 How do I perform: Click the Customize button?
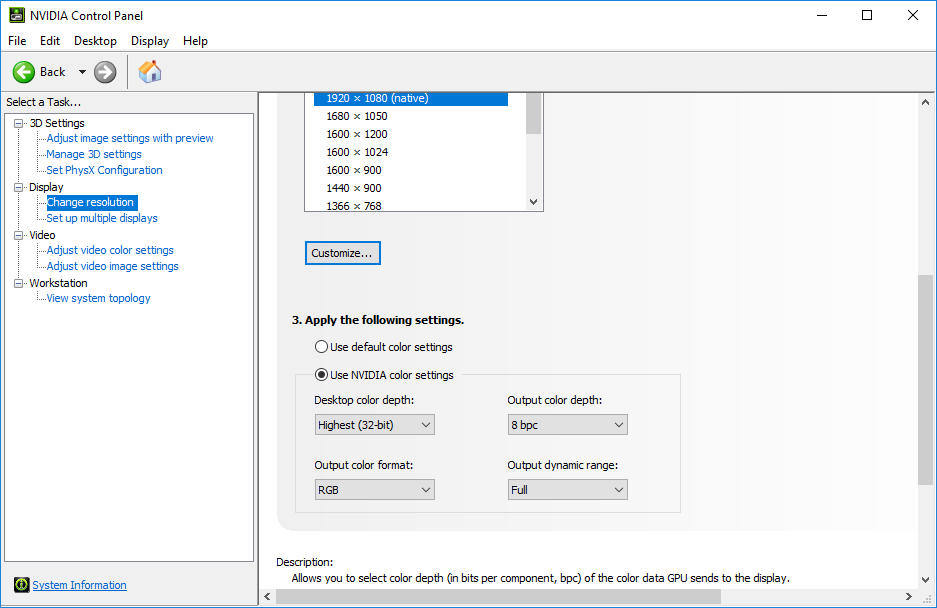coord(342,253)
